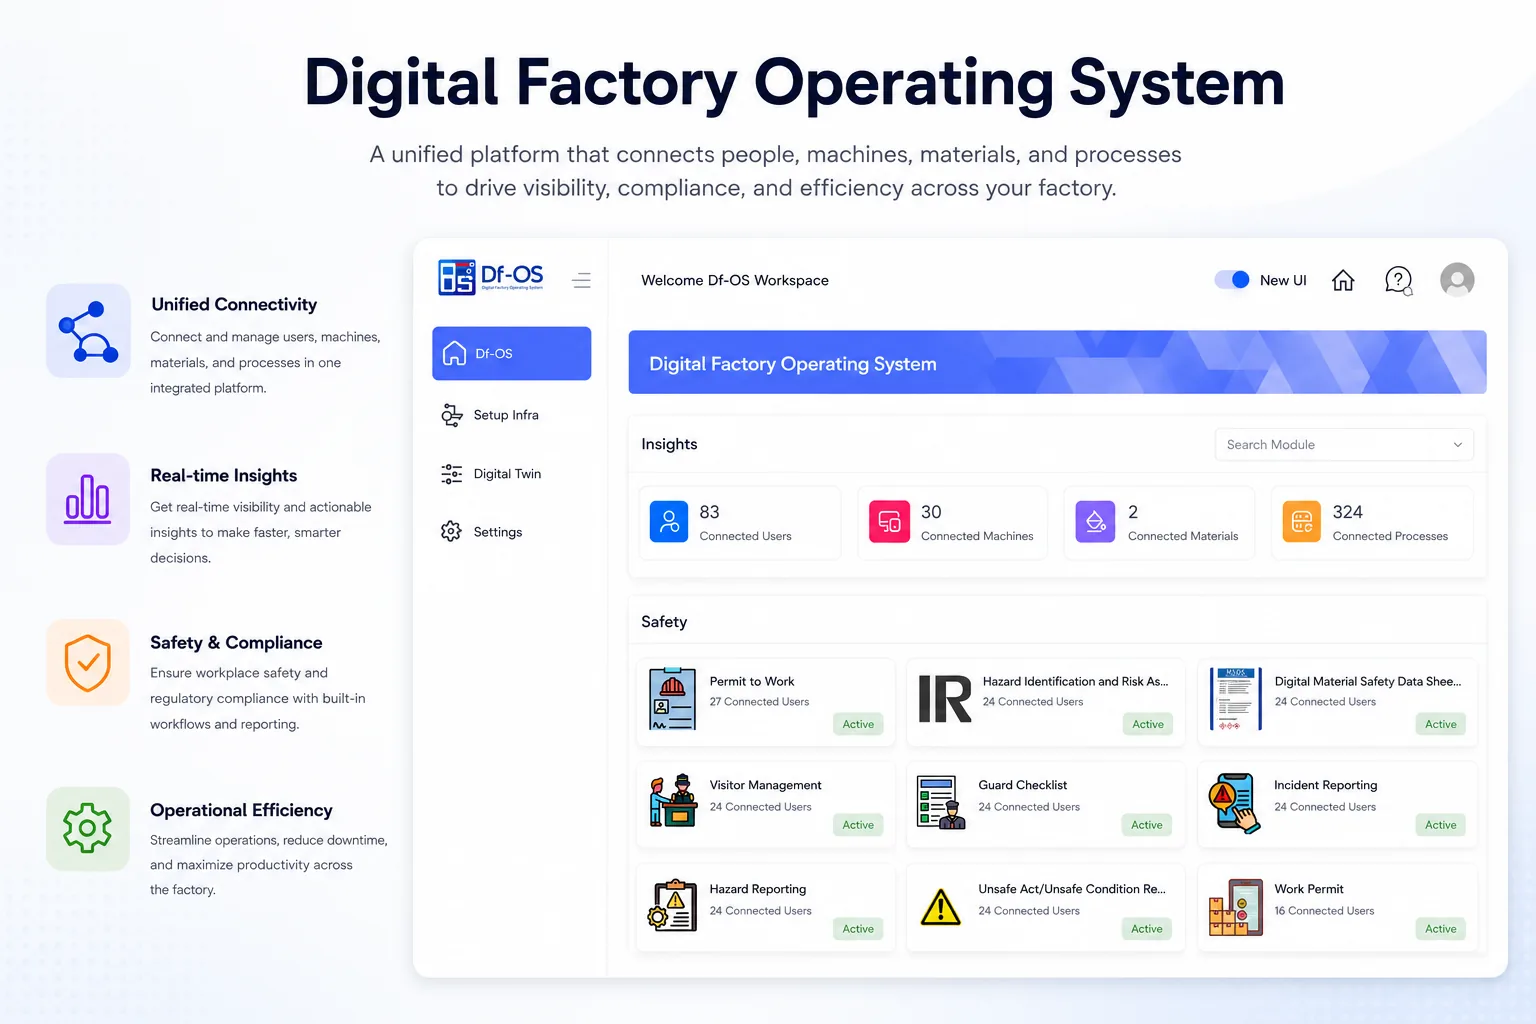The image size is (1536, 1024).
Task: Select the Df-OS sidebar menu item
Action: pyautogui.click(x=512, y=353)
